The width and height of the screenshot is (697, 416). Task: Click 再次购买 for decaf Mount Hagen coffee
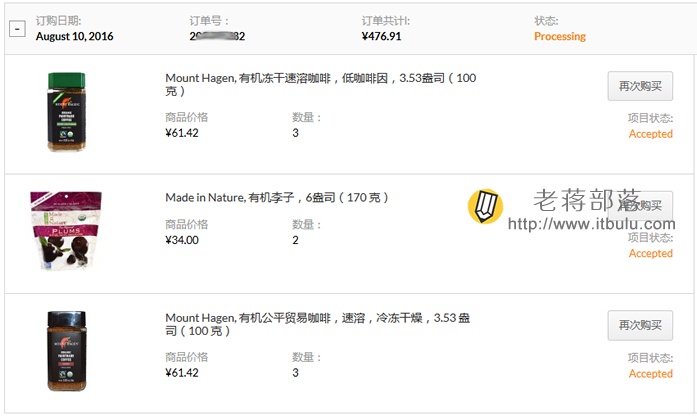(x=640, y=86)
